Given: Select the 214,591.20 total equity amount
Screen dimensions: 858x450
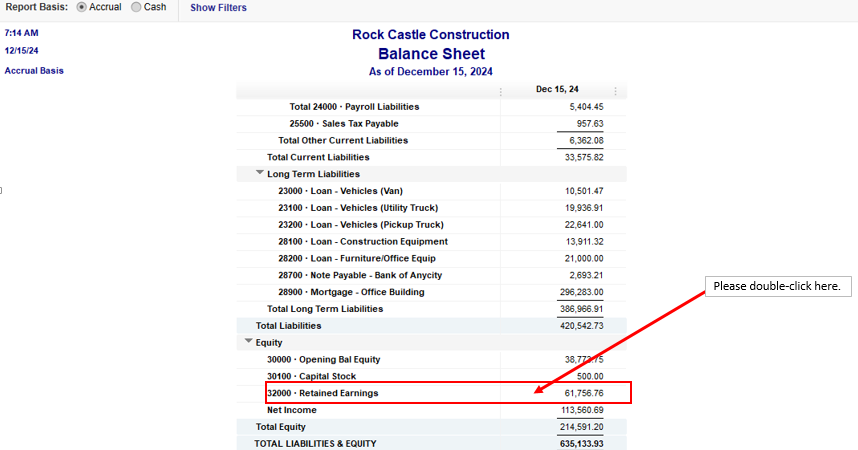Looking at the screenshot, I should (582, 427).
